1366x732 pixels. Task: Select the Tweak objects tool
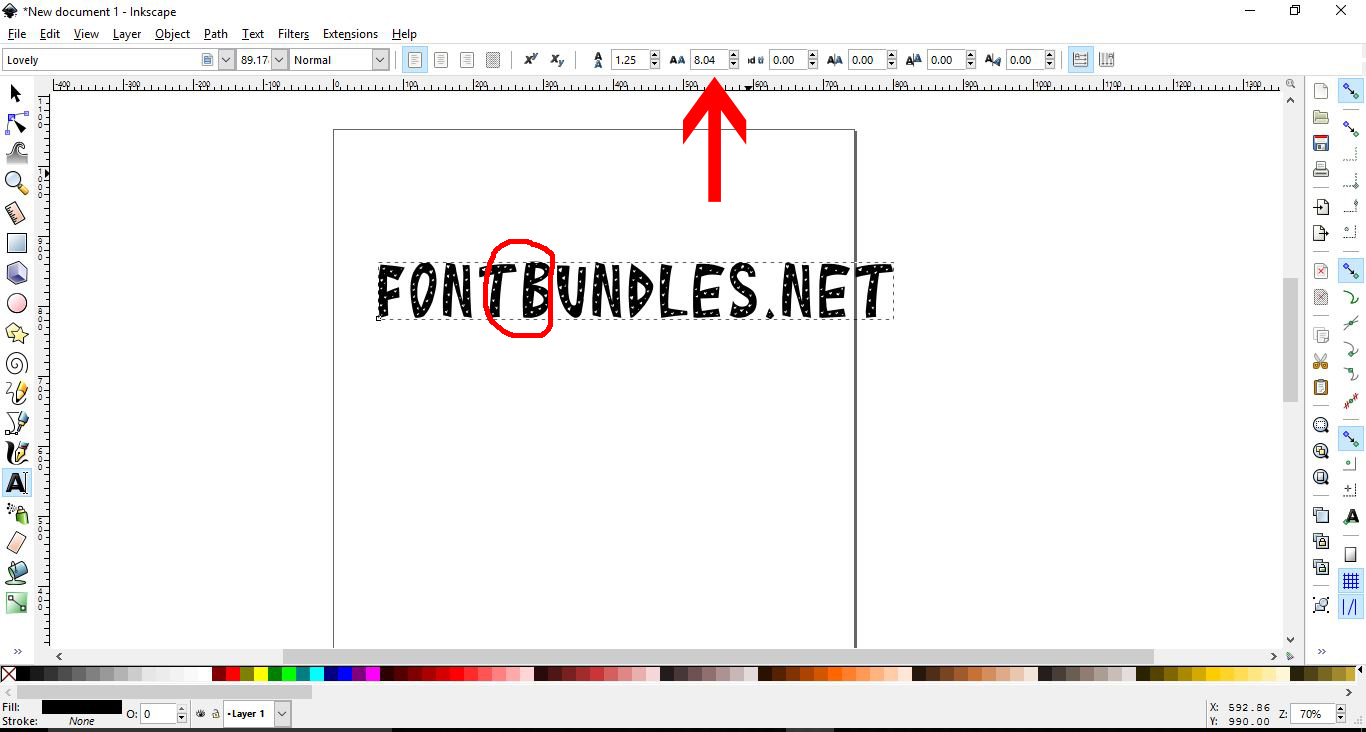point(16,153)
